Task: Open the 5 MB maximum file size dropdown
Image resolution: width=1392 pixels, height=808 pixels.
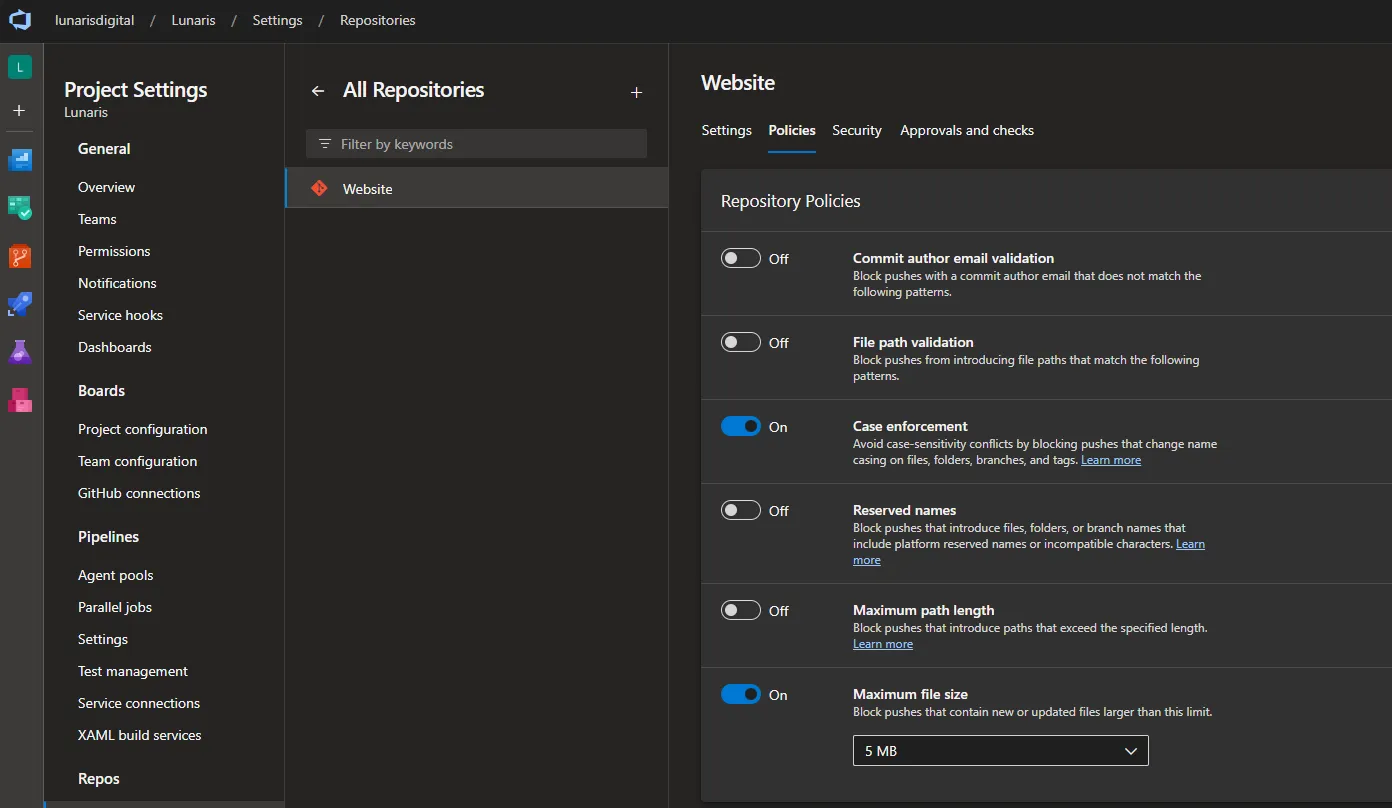Action: coord(1000,750)
